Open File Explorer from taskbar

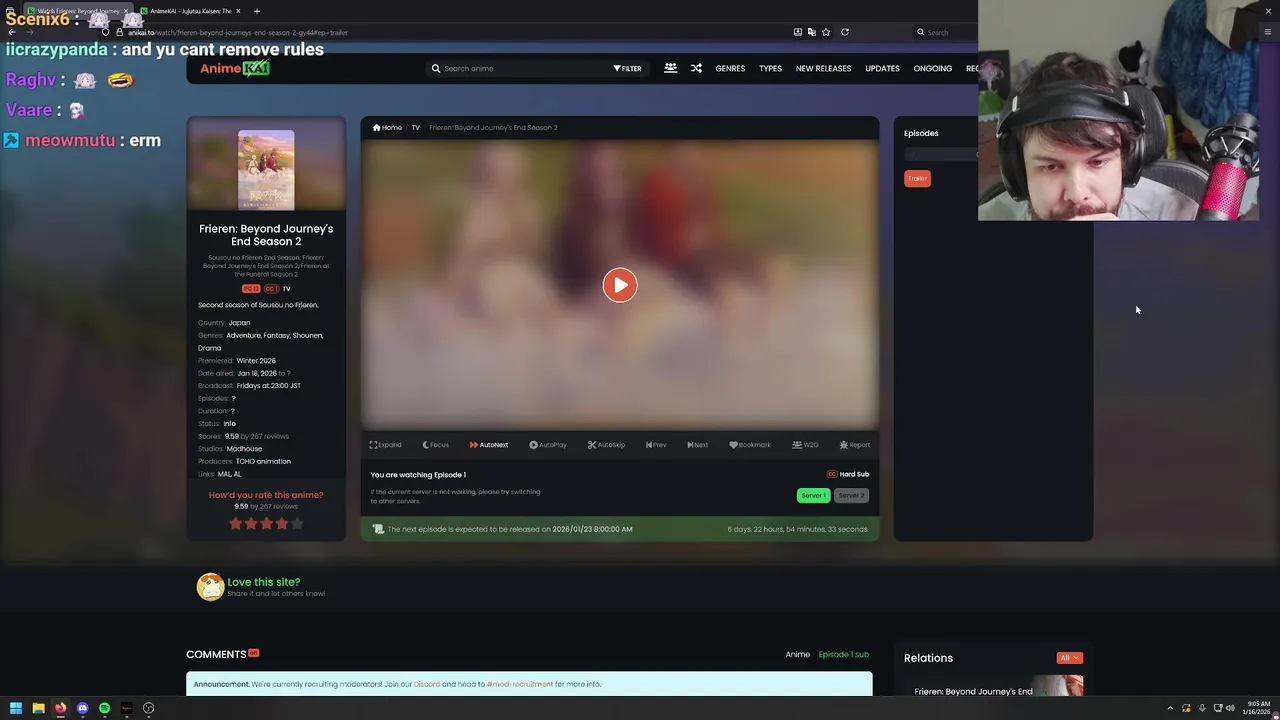pos(38,708)
